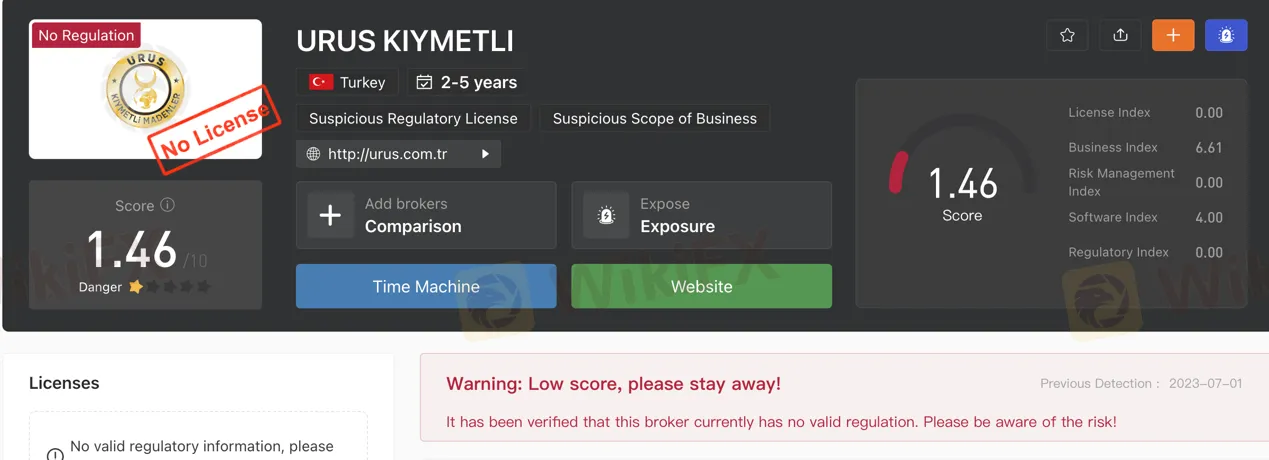This screenshot has height=460, width=1269.
Task: Select the Suspicious Scope of Business tag
Action: 655,118
